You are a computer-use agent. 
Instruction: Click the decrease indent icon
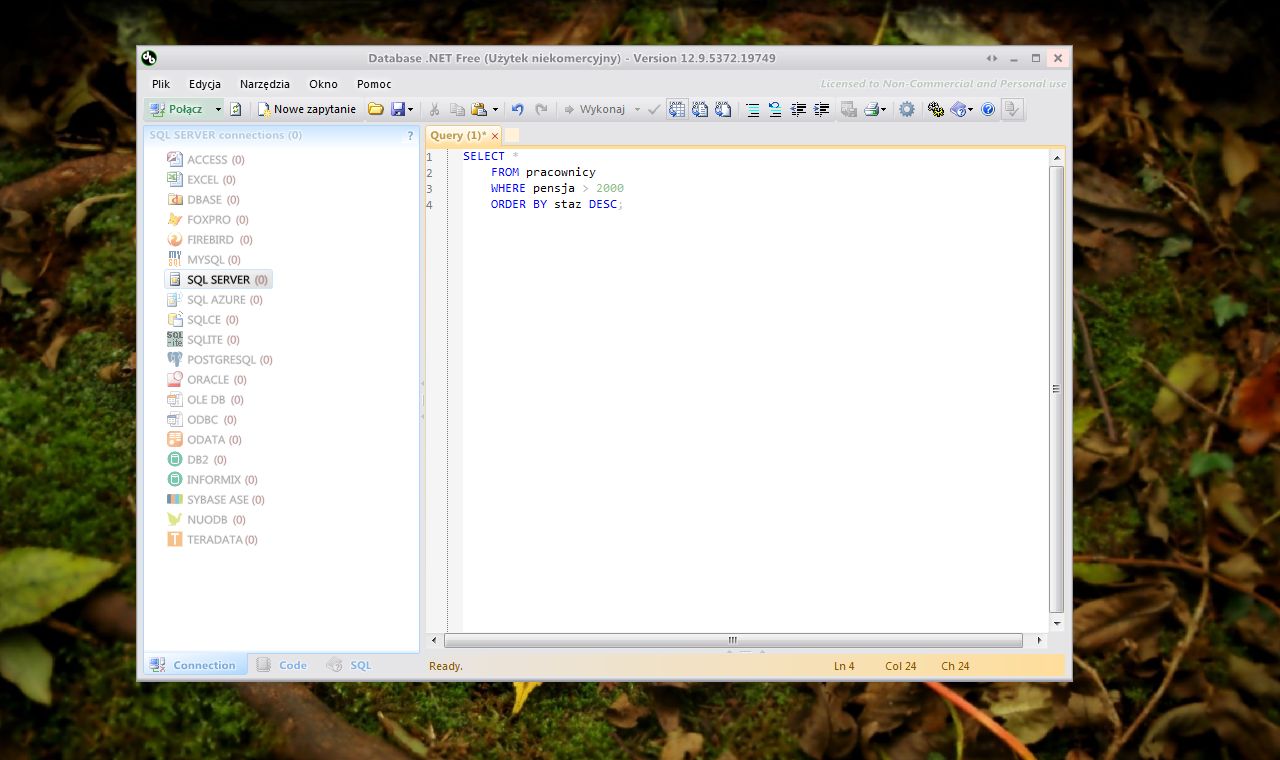[798, 109]
